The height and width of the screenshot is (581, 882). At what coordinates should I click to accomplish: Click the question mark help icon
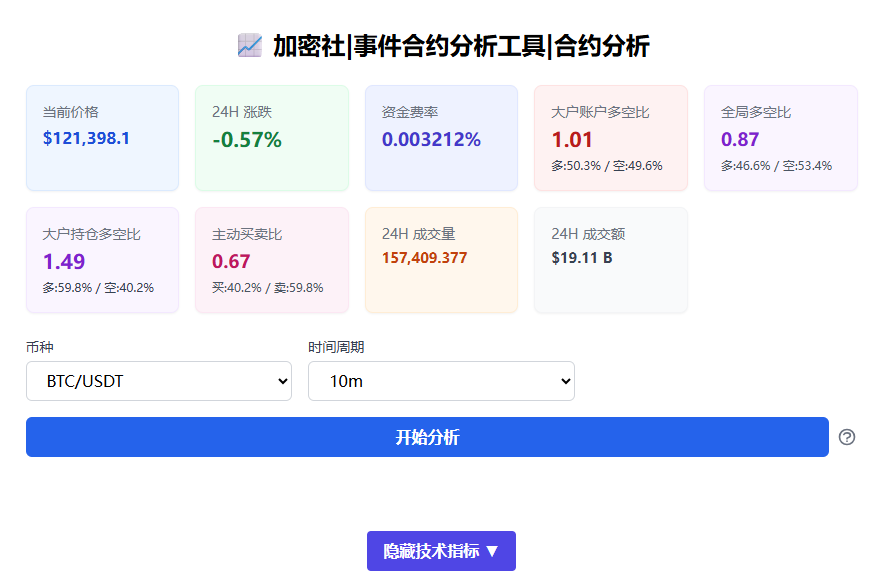(847, 437)
